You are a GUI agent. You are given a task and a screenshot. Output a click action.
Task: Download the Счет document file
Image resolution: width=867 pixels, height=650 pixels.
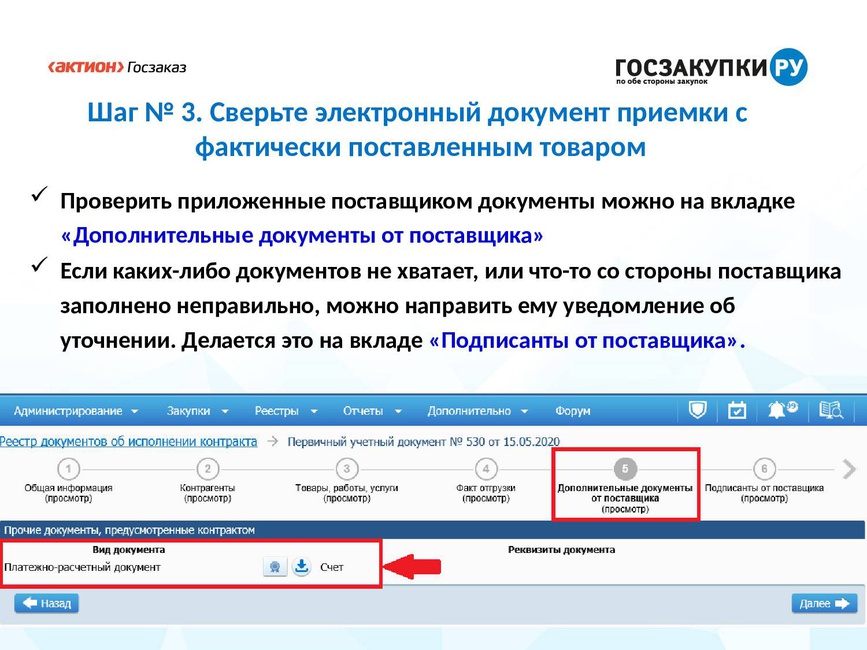301,567
